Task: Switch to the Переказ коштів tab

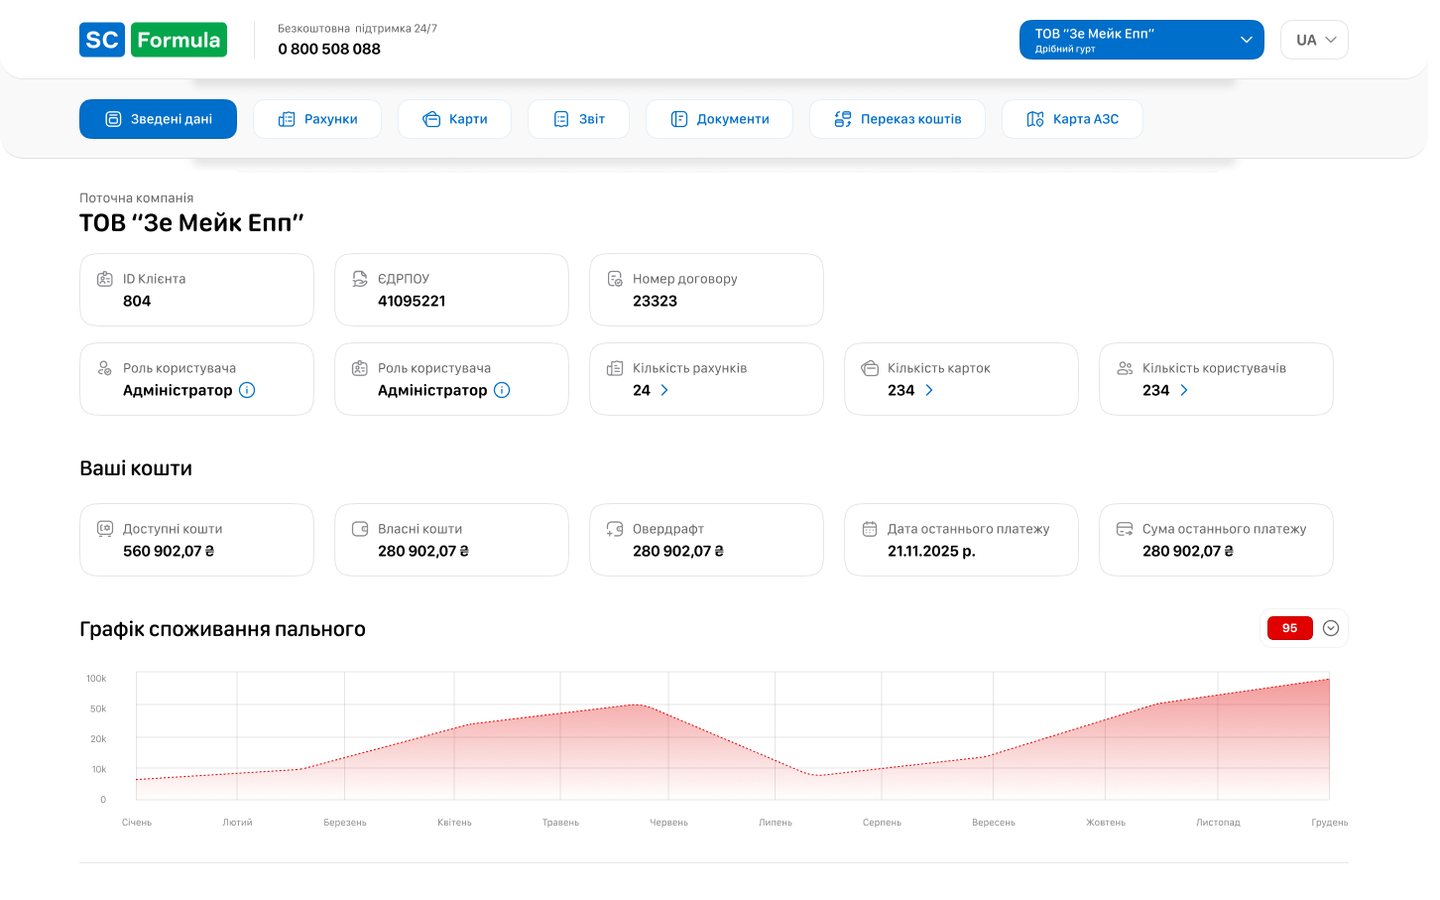Action: tap(897, 119)
